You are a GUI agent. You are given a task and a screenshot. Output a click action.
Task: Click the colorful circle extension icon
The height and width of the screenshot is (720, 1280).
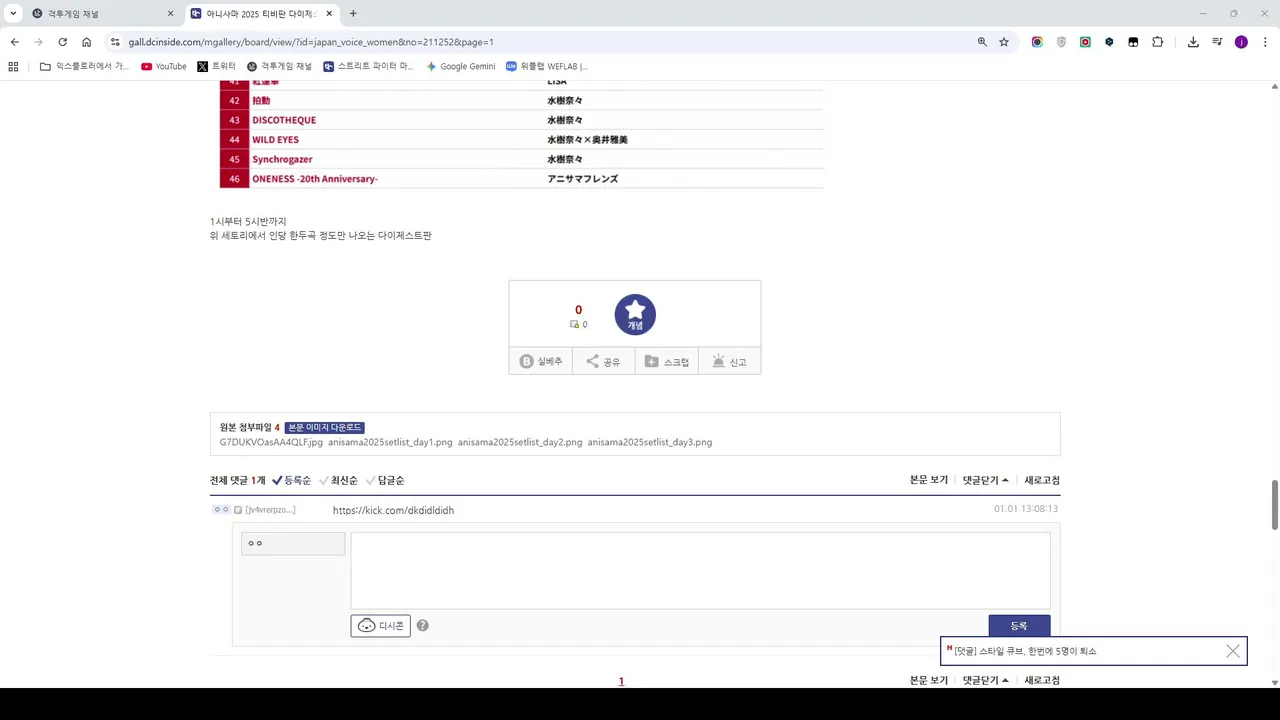click(1037, 42)
